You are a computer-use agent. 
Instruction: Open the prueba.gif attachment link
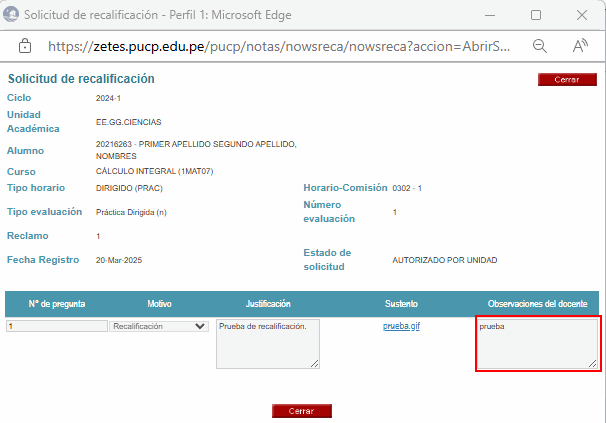click(x=401, y=326)
